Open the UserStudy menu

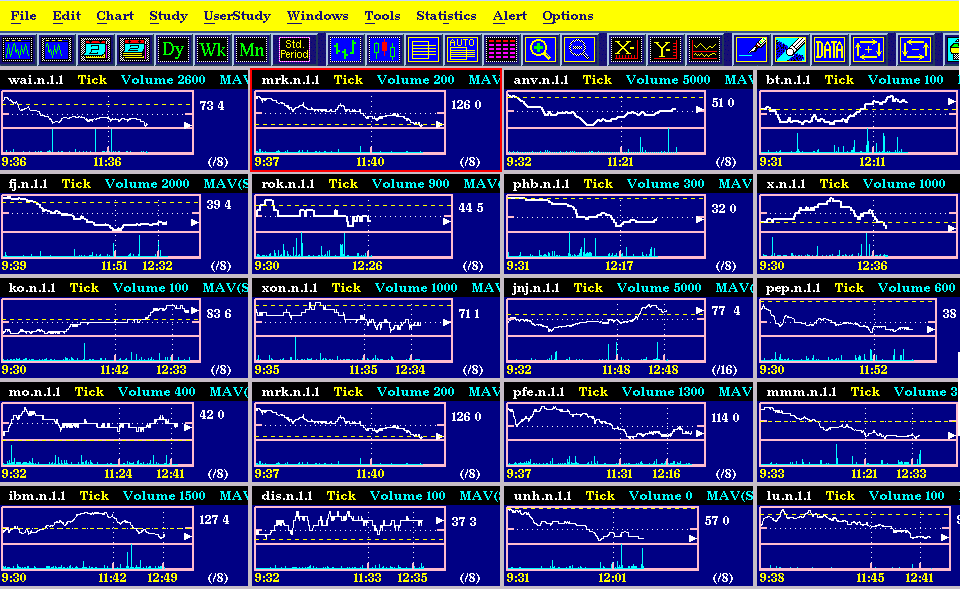tap(237, 16)
